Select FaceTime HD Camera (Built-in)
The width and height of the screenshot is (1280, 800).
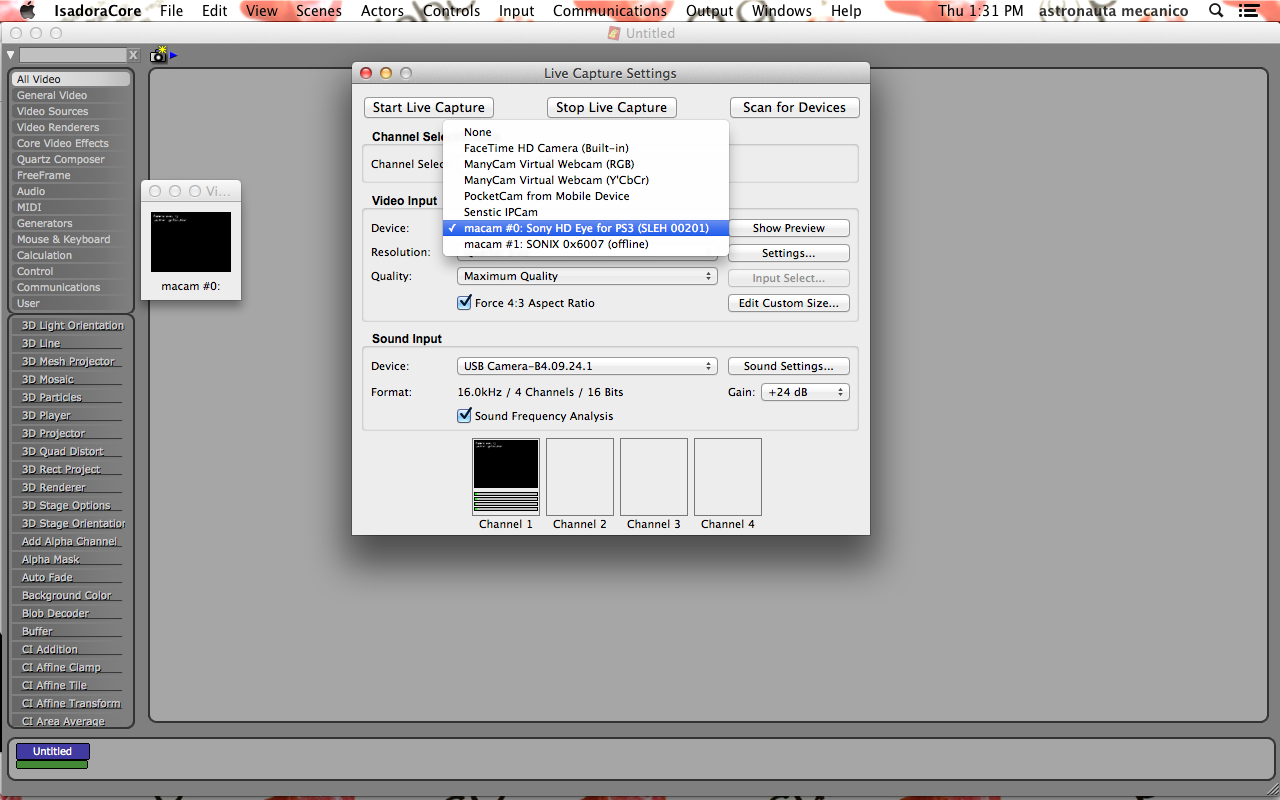[586, 148]
